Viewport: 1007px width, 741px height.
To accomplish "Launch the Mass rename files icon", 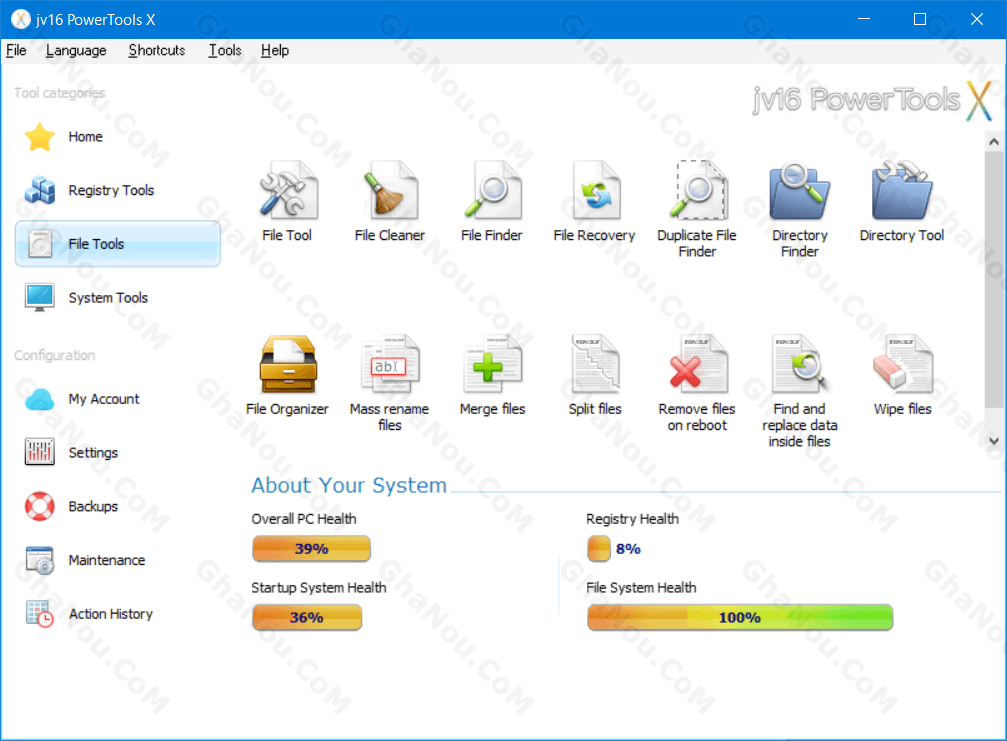I will click(x=390, y=364).
